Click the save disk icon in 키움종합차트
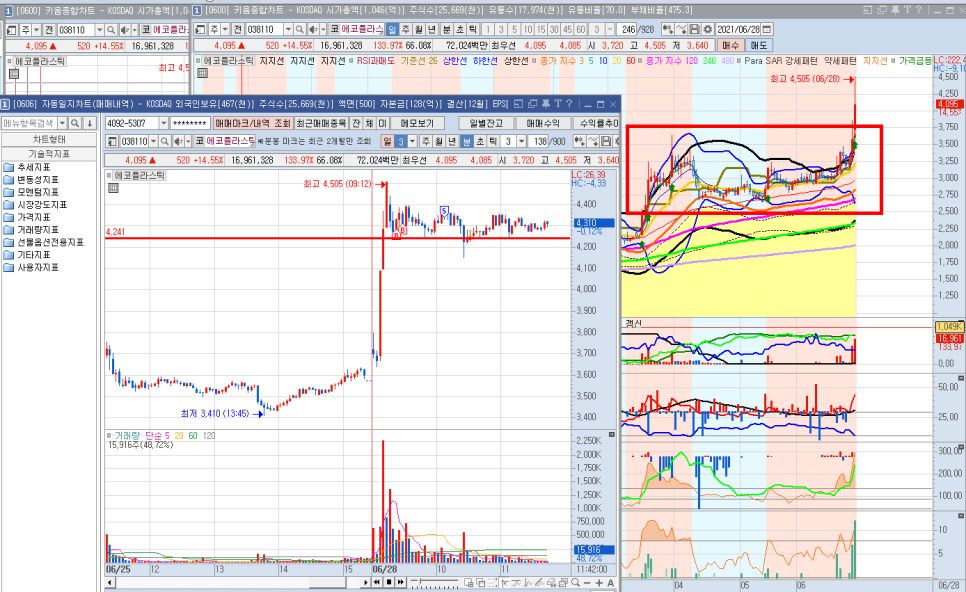Screen dimensions: 966x592 [x=694, y=30]
